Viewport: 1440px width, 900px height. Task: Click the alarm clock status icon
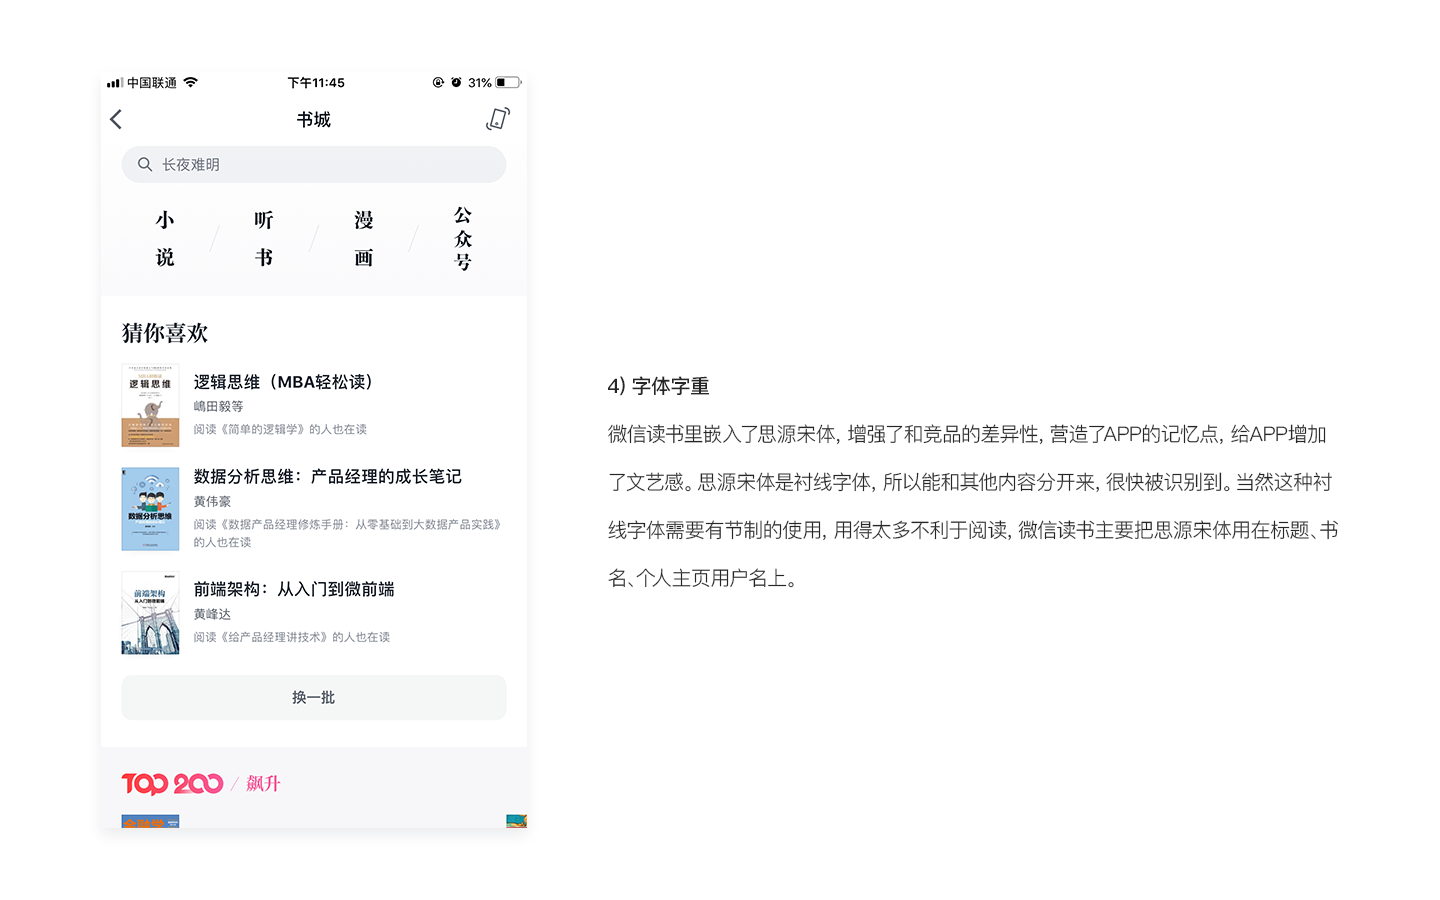coord(456,82)
